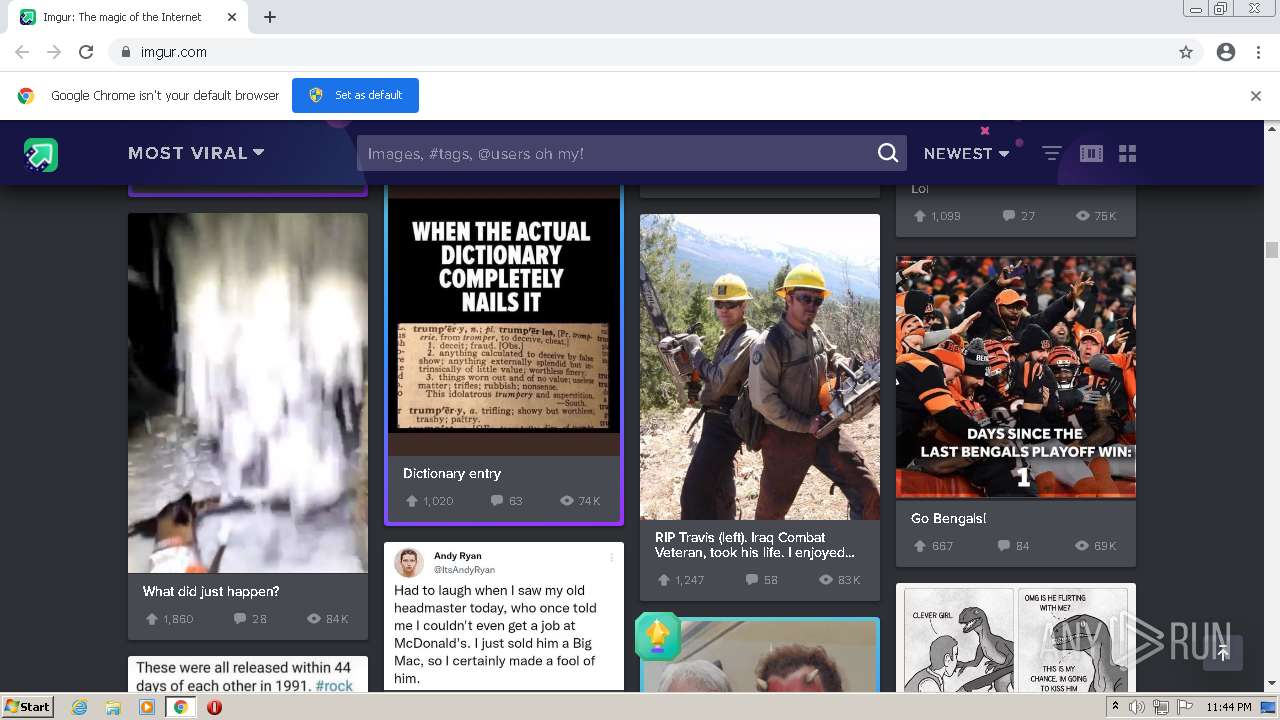Open the Chrome three-dot menu
1280x720 pixels.
[x=1259, y=52]
